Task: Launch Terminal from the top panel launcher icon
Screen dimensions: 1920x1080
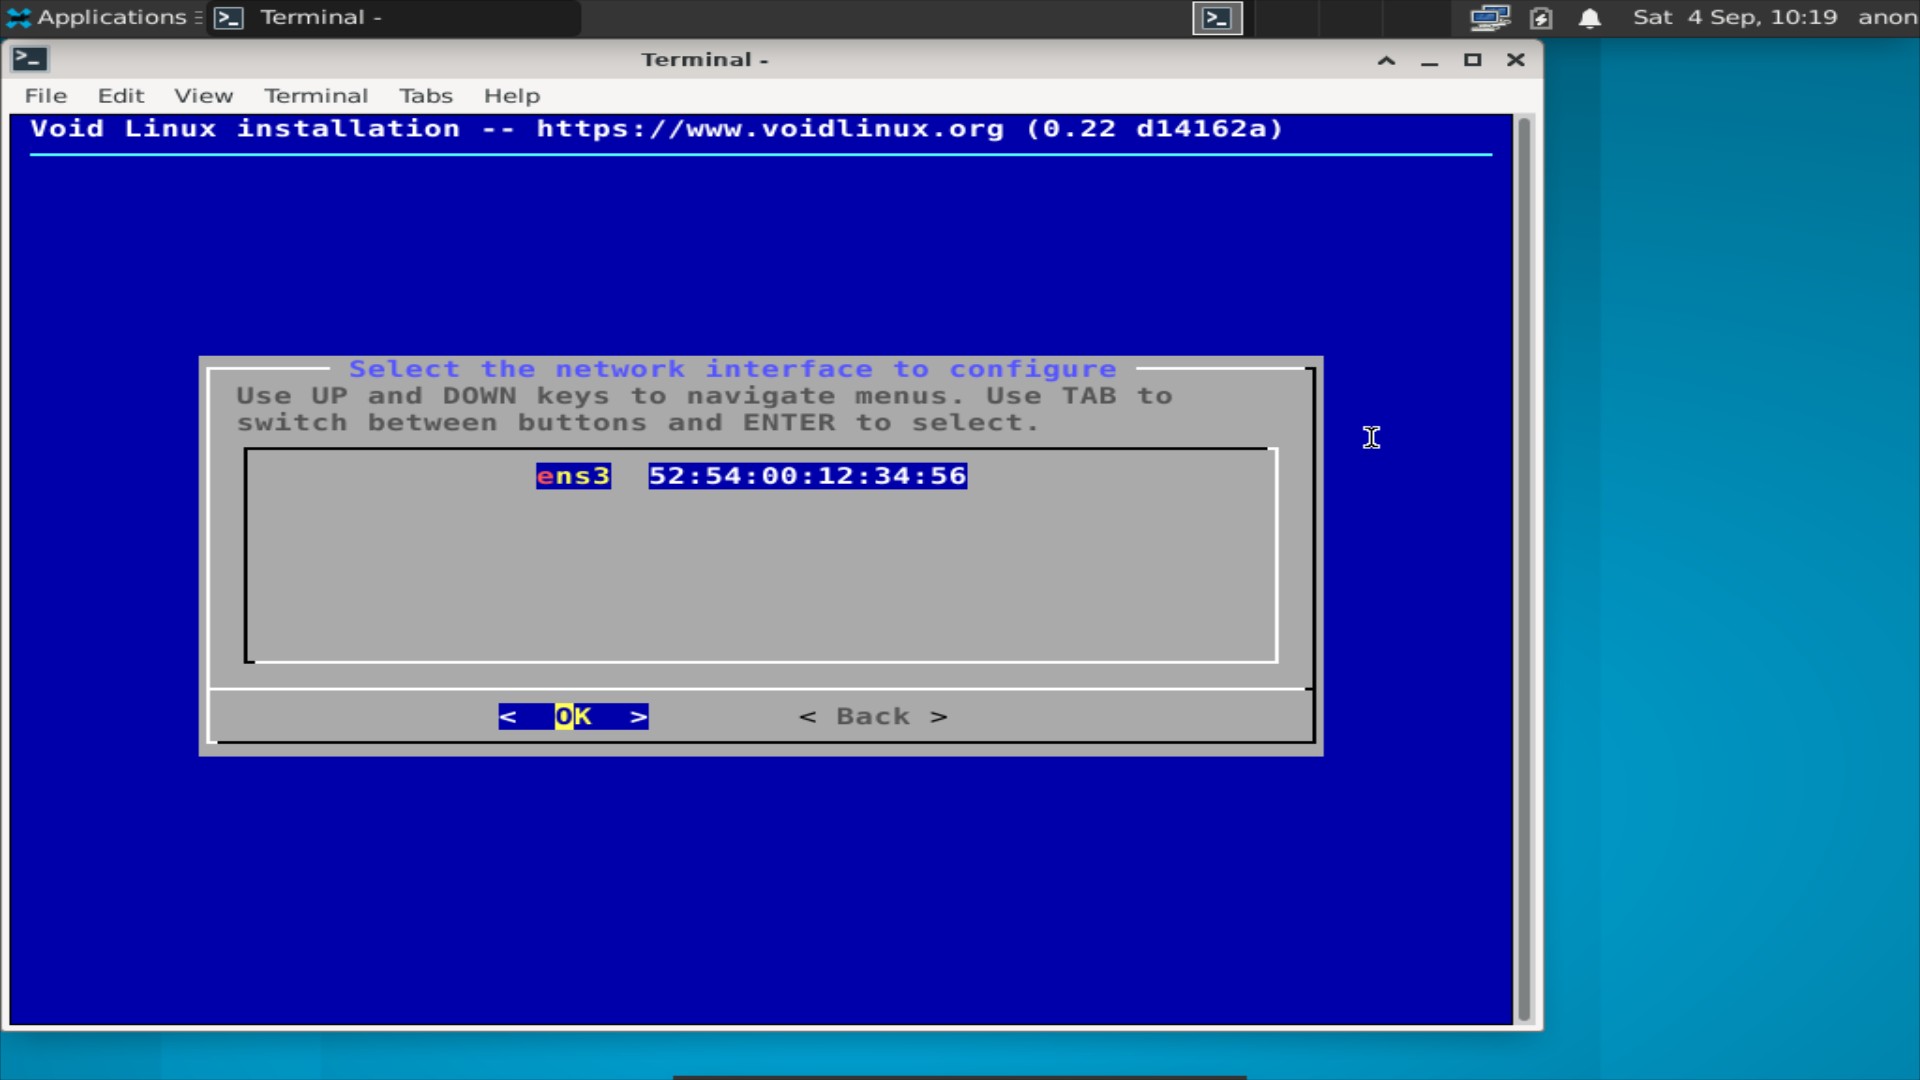Action: coord(1216,17)
